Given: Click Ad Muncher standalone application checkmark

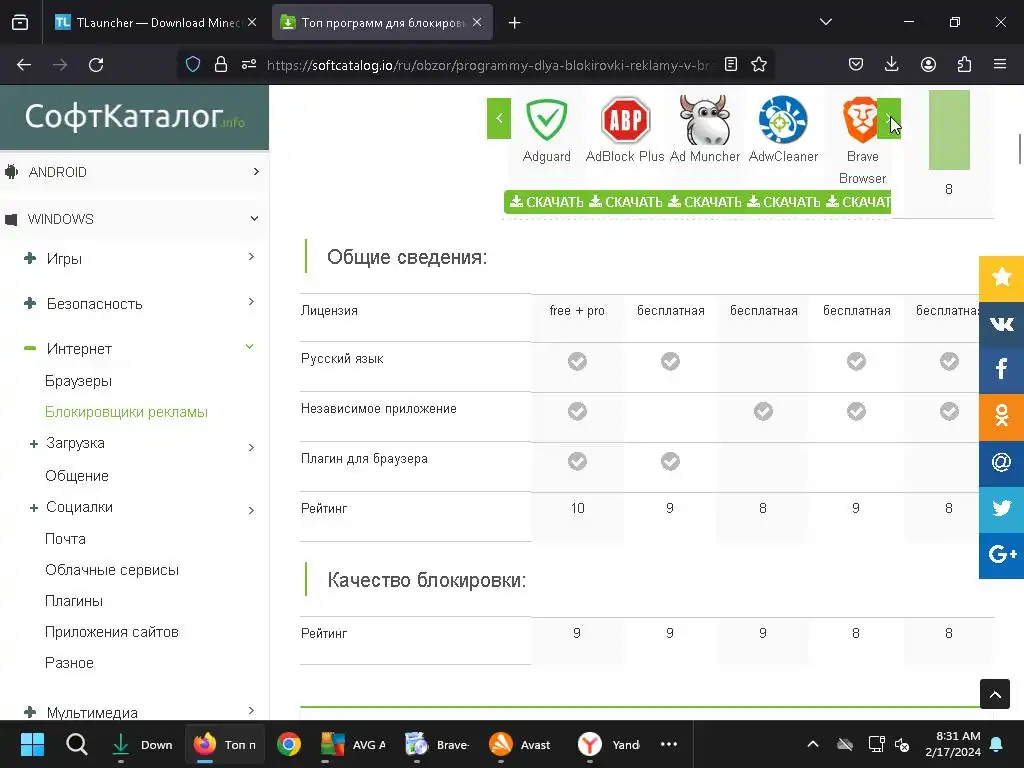Looking at the screenshot, I should tap(763, 411).
